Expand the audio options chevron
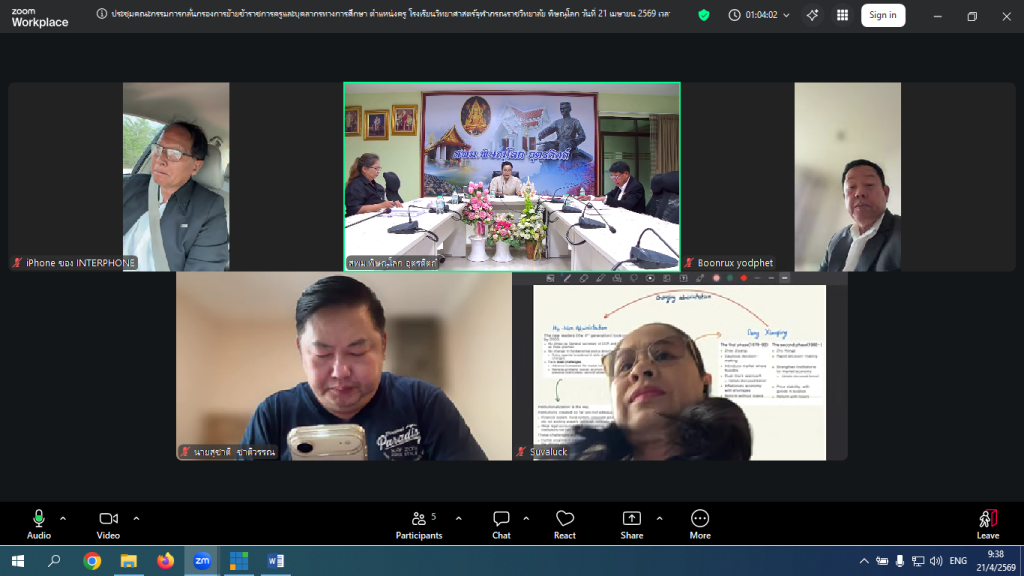This screenshot has height=576, width=1024. click(x=63, y=518)
